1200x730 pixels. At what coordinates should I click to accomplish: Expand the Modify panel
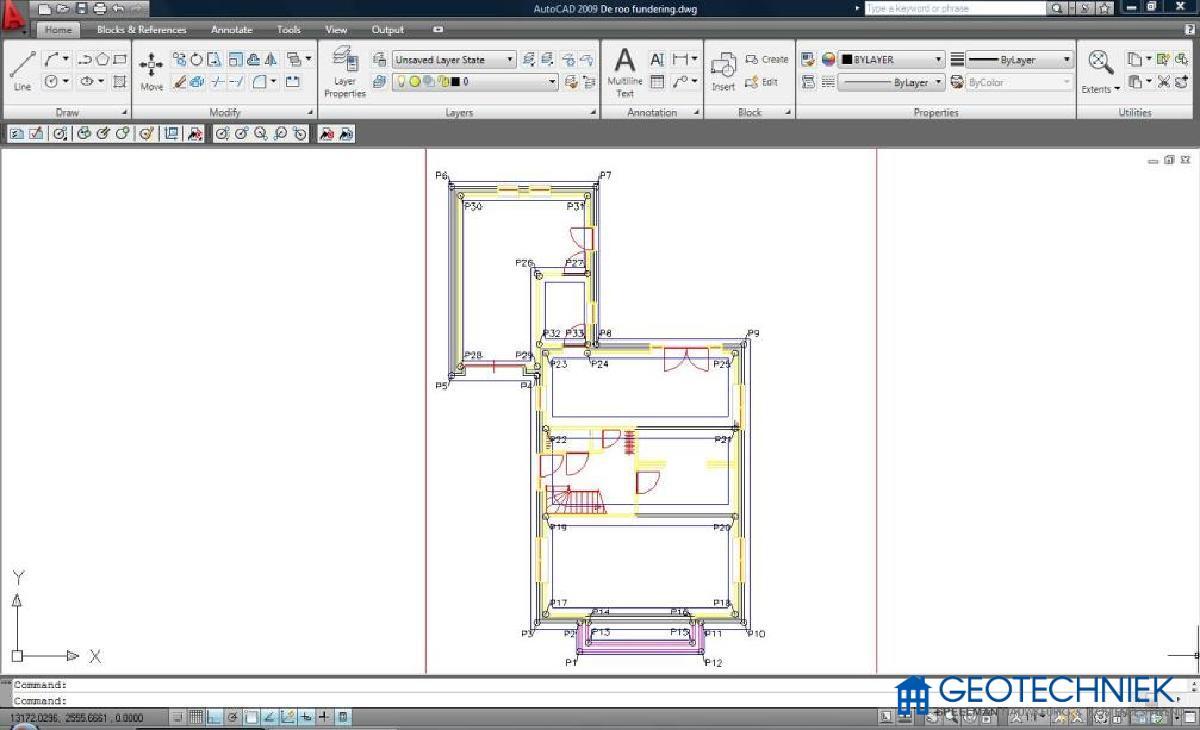pyautogui.click(x=310, y=113)
